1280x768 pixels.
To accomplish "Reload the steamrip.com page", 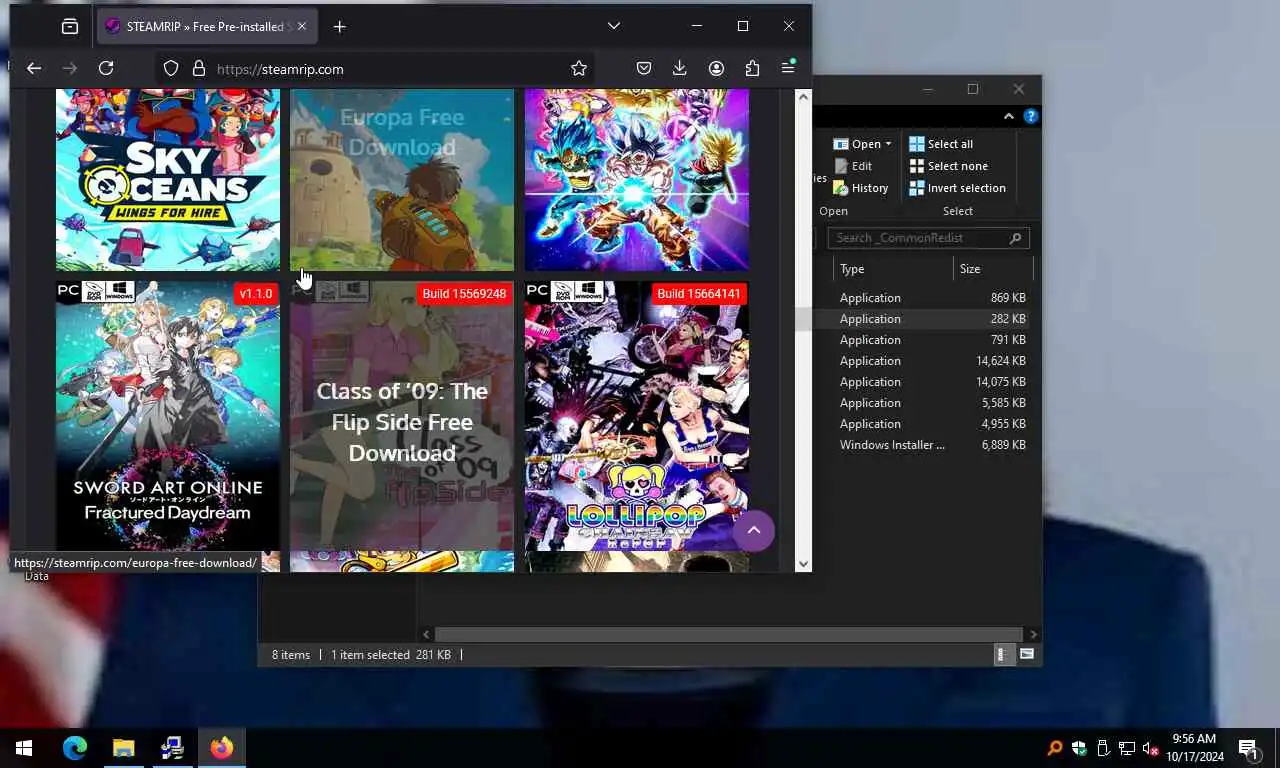I will [x=106, y=68].
